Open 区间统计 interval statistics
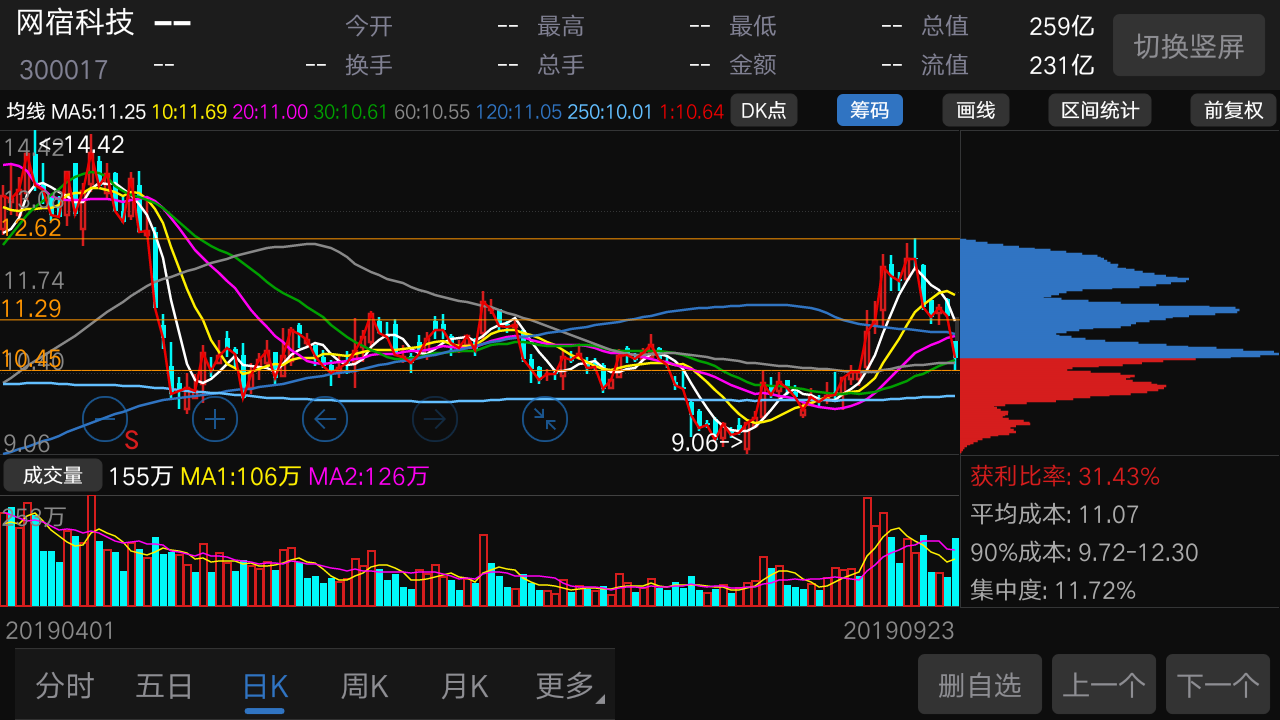 tap(1099, 110)
